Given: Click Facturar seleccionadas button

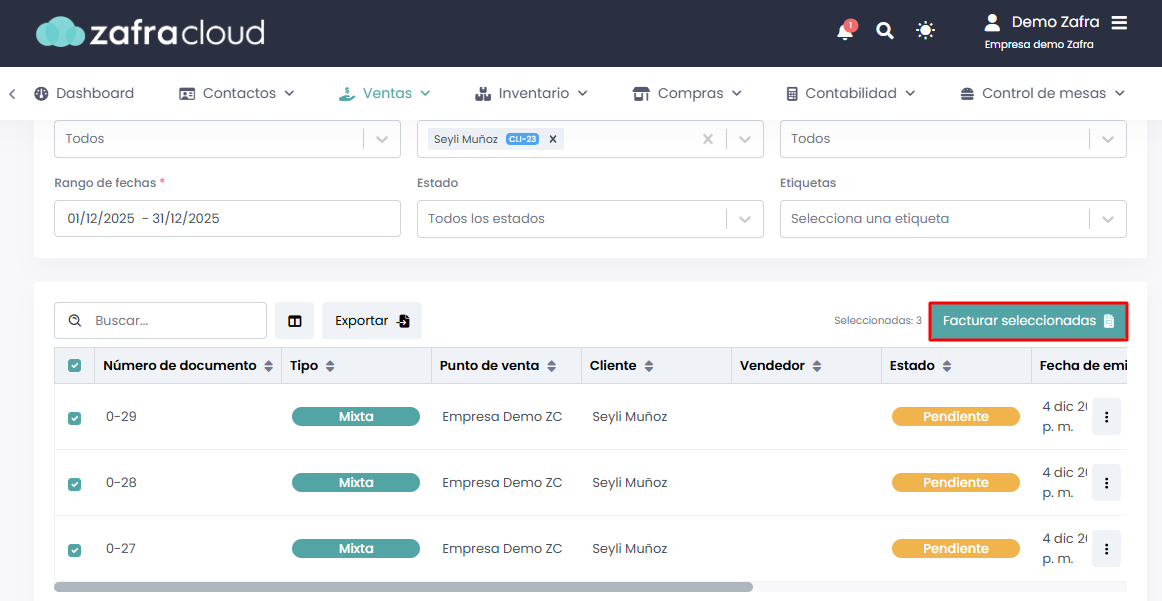Looking at the screenshot, I should tap(1029, 321).
